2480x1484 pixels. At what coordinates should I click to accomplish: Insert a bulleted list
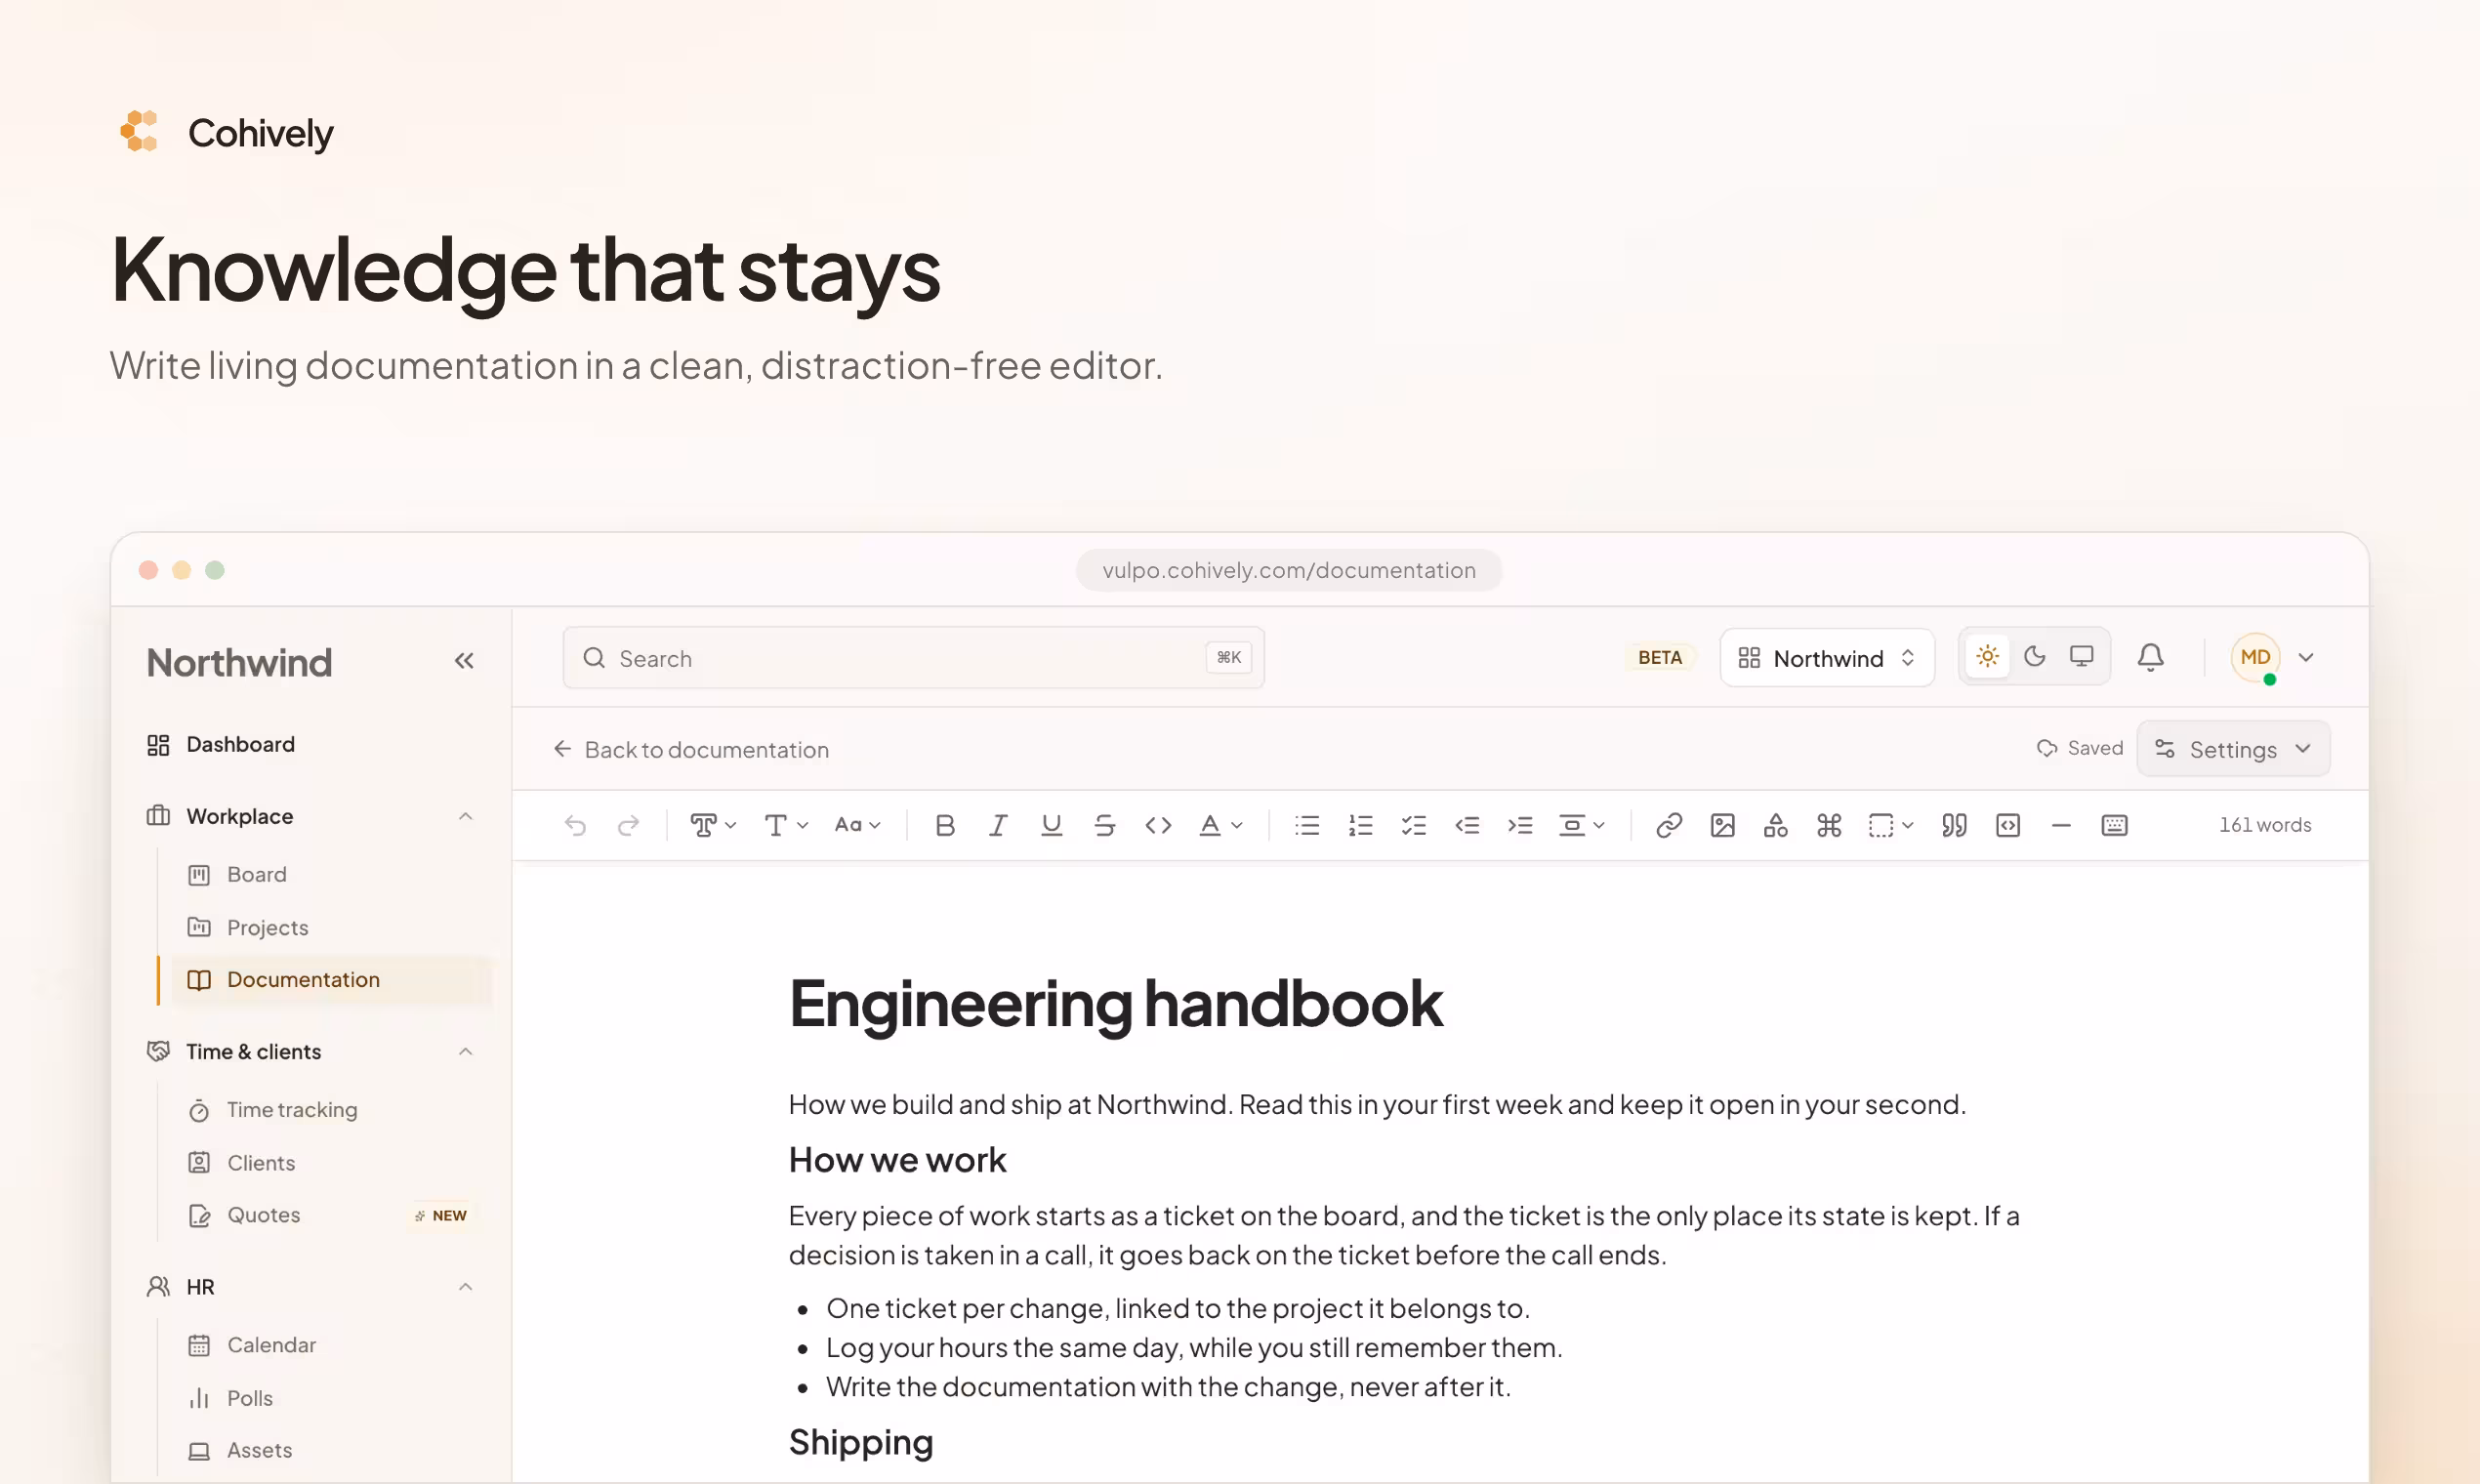[x=1307, y=825]
